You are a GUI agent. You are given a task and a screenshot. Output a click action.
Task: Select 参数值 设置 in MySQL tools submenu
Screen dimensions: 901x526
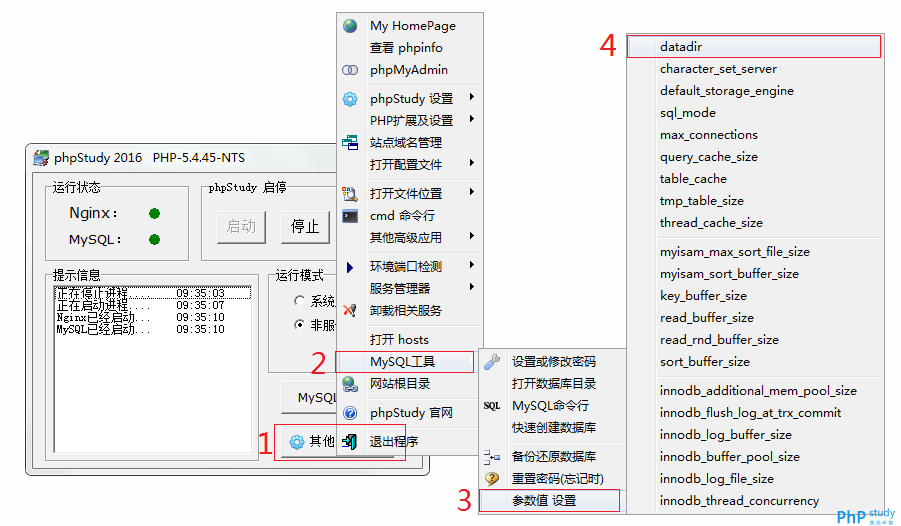tap(550, 501)
